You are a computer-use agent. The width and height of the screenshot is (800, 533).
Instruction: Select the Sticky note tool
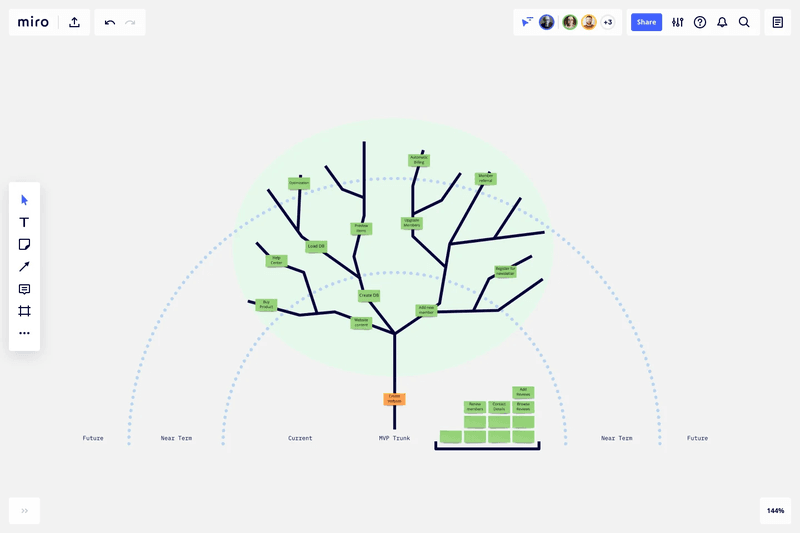[x=24, y=244]
